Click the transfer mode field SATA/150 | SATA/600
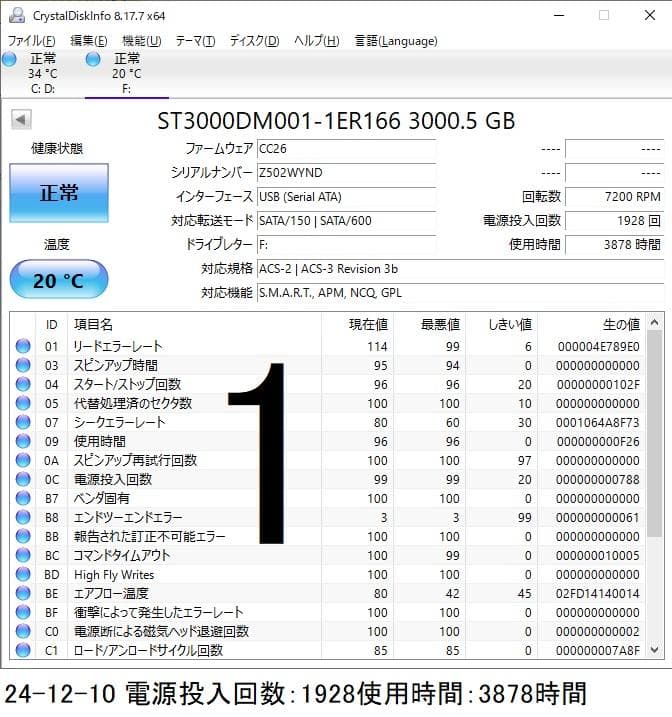 tap(346, 221)
